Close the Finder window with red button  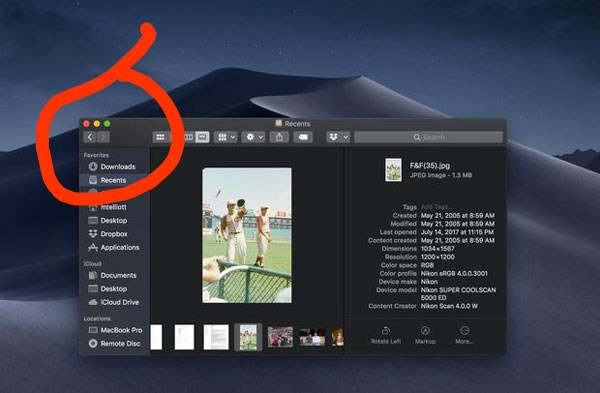[86, 124]
